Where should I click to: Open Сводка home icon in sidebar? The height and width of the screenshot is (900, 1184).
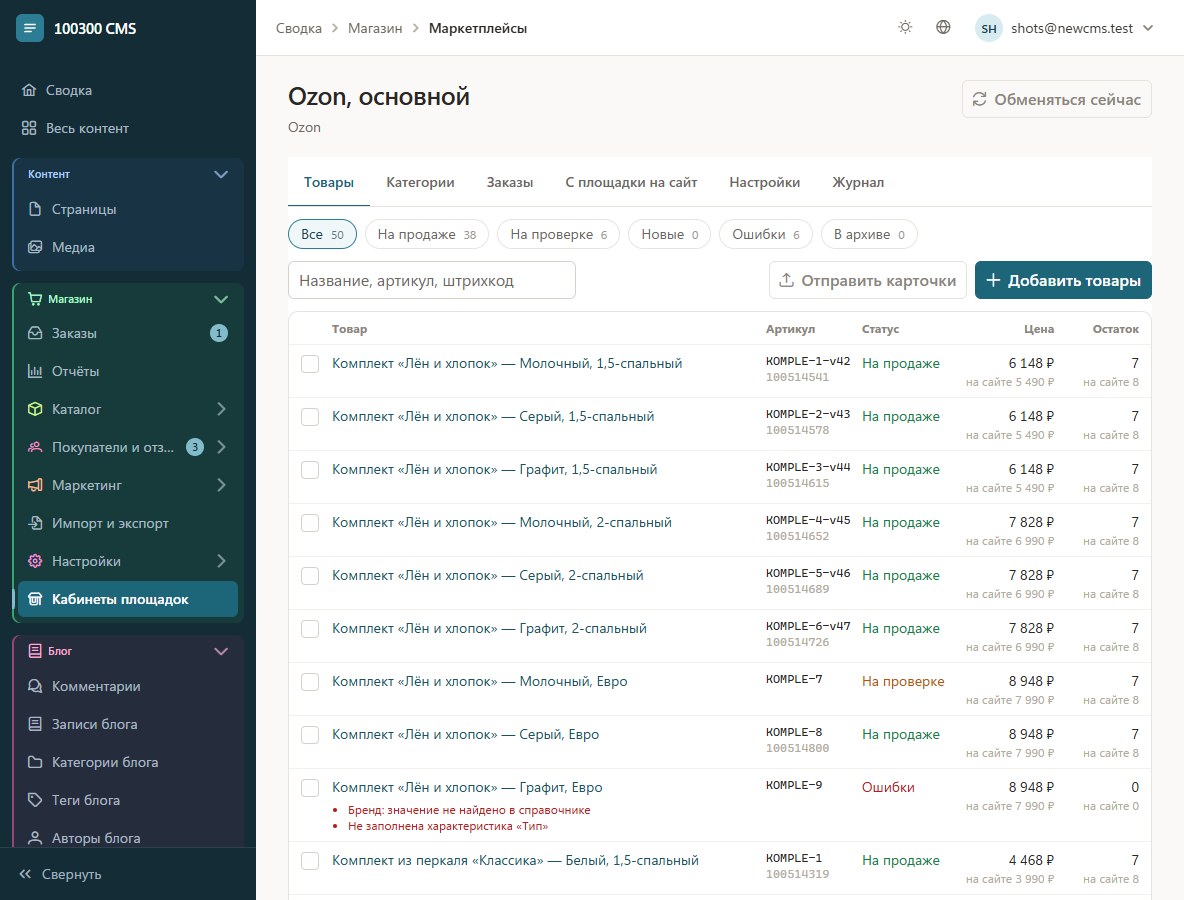click(x=29, y=90)
